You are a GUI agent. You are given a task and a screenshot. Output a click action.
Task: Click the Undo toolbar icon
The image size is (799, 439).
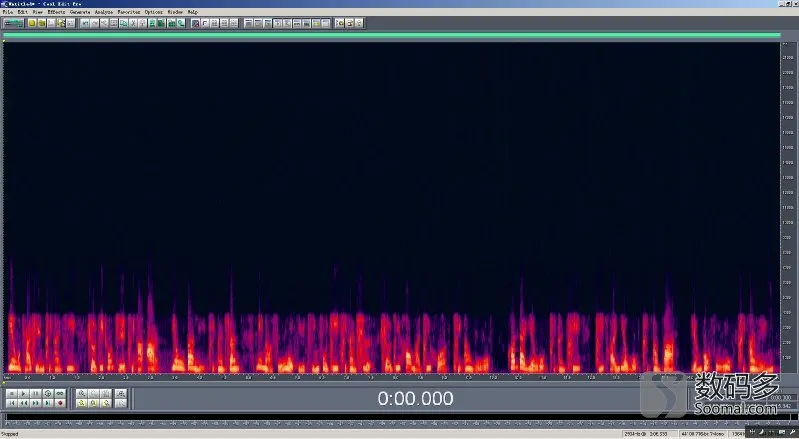[x=85, y=23]
